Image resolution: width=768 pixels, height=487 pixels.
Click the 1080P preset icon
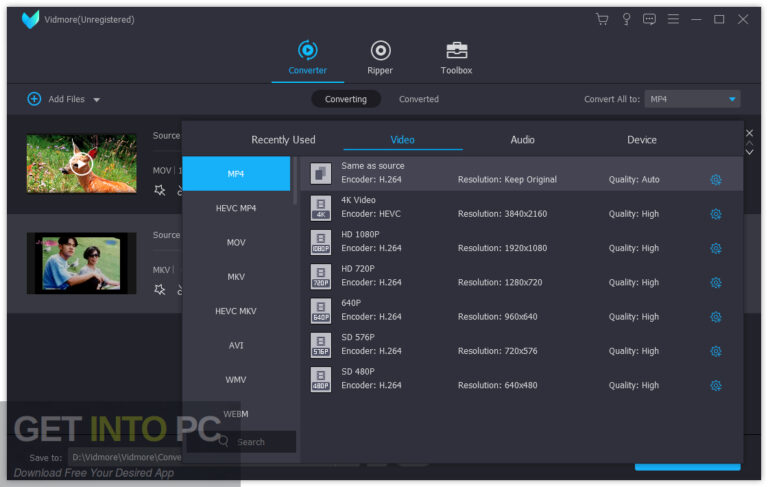pos(321,242)
